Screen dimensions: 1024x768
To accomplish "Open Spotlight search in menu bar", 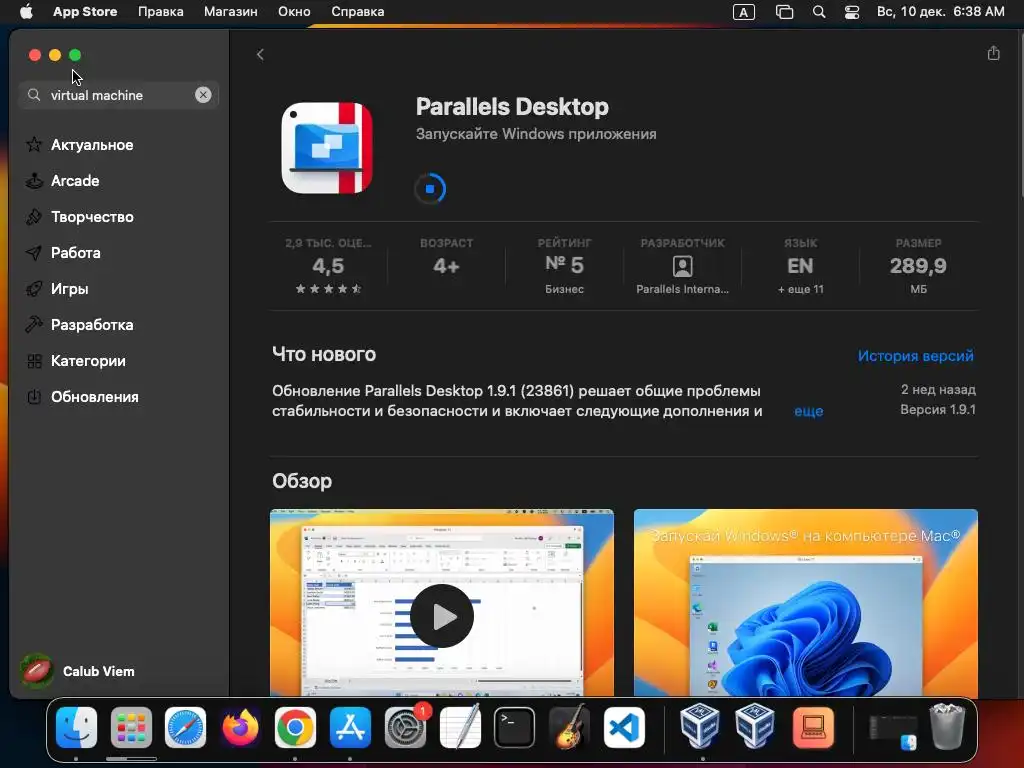I will (x=819, y=12).
